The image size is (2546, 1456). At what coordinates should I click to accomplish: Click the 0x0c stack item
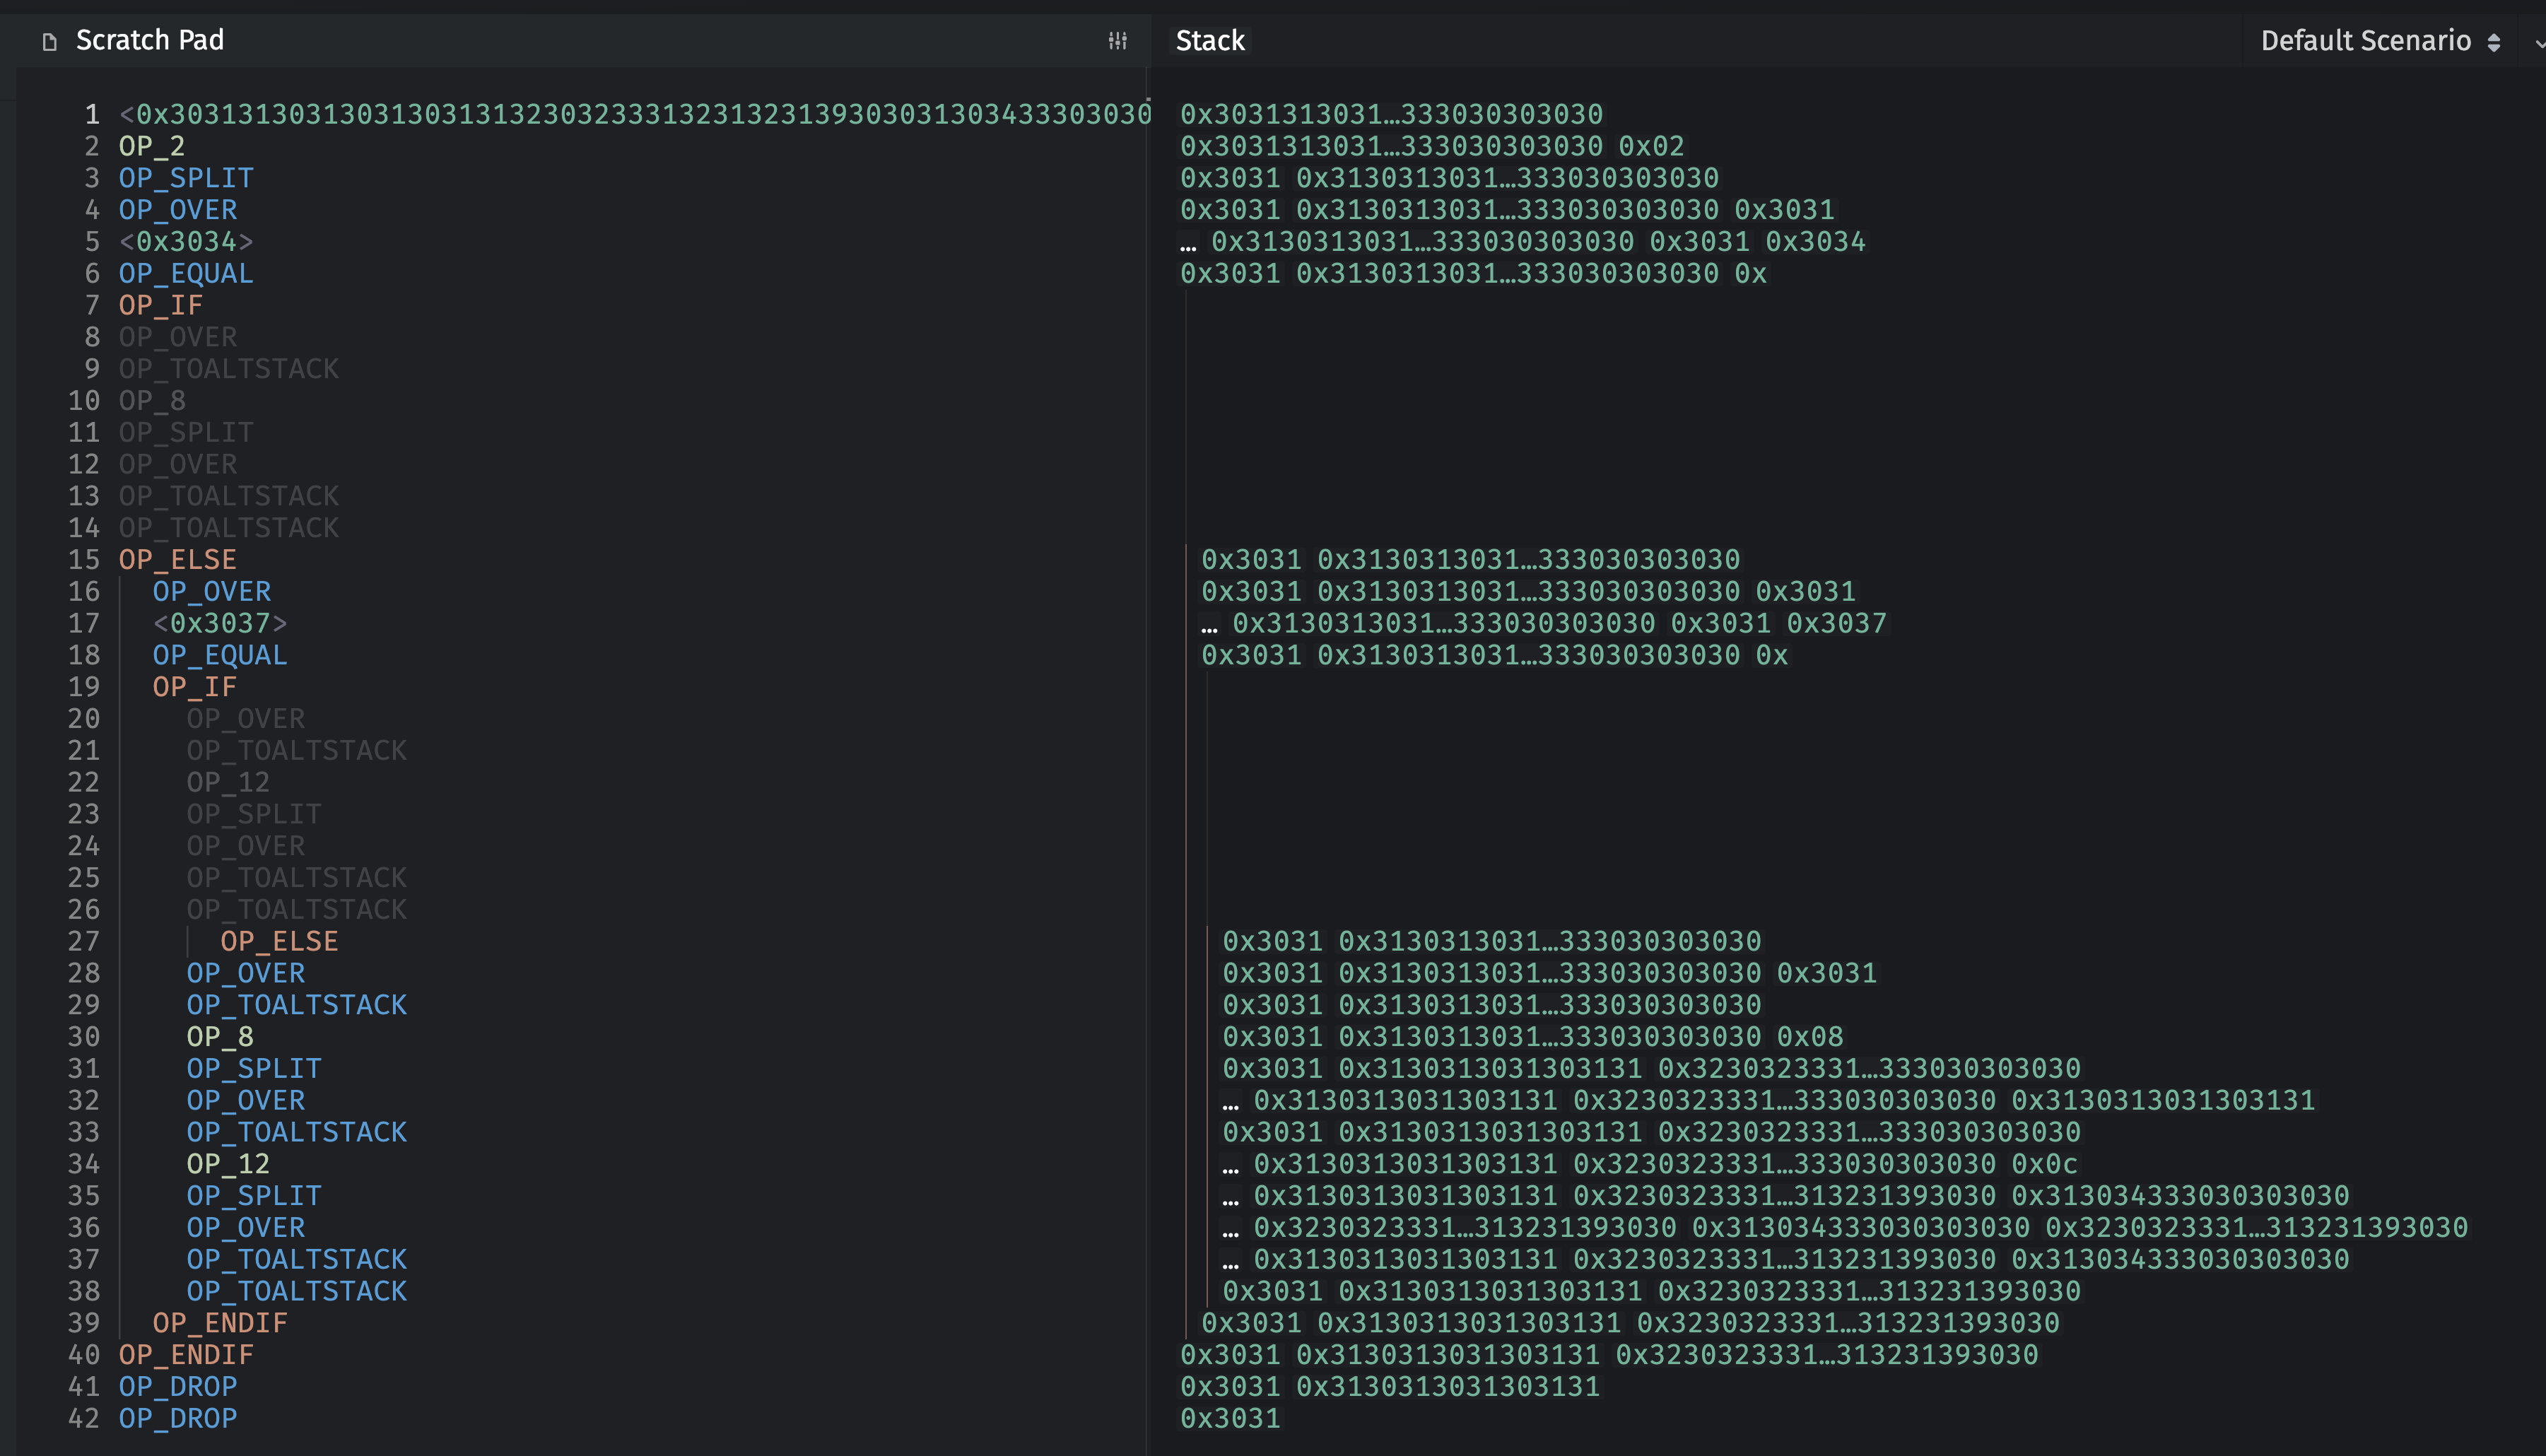2044,1164
